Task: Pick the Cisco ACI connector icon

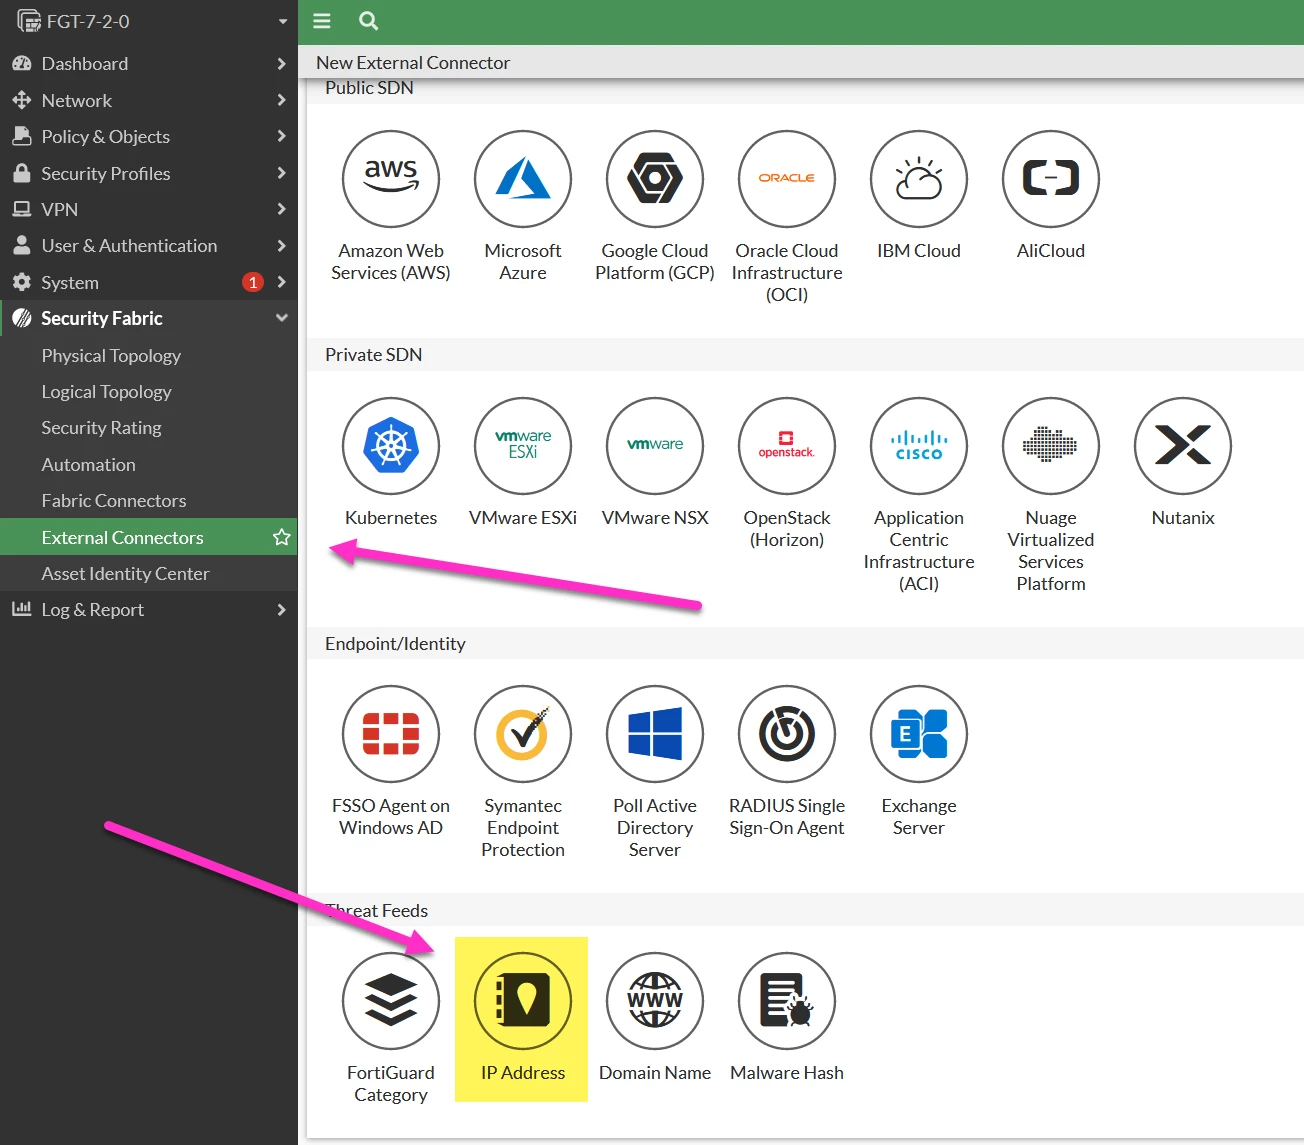Action: click(919, 446)
